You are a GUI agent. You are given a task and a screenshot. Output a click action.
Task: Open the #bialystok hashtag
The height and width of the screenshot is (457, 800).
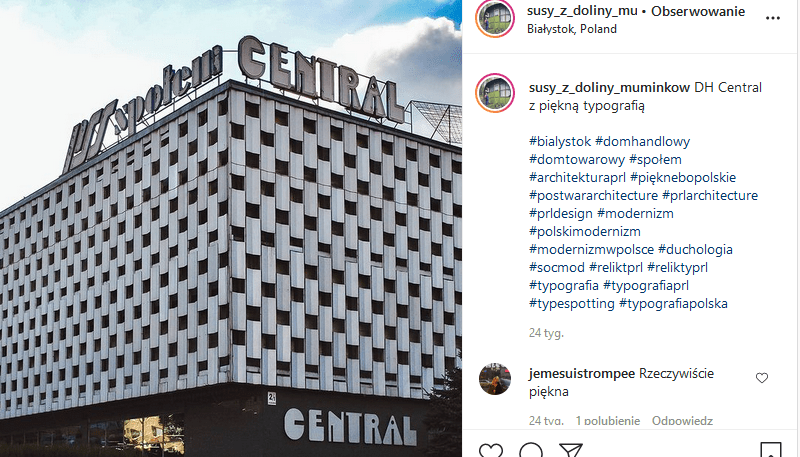560,141
